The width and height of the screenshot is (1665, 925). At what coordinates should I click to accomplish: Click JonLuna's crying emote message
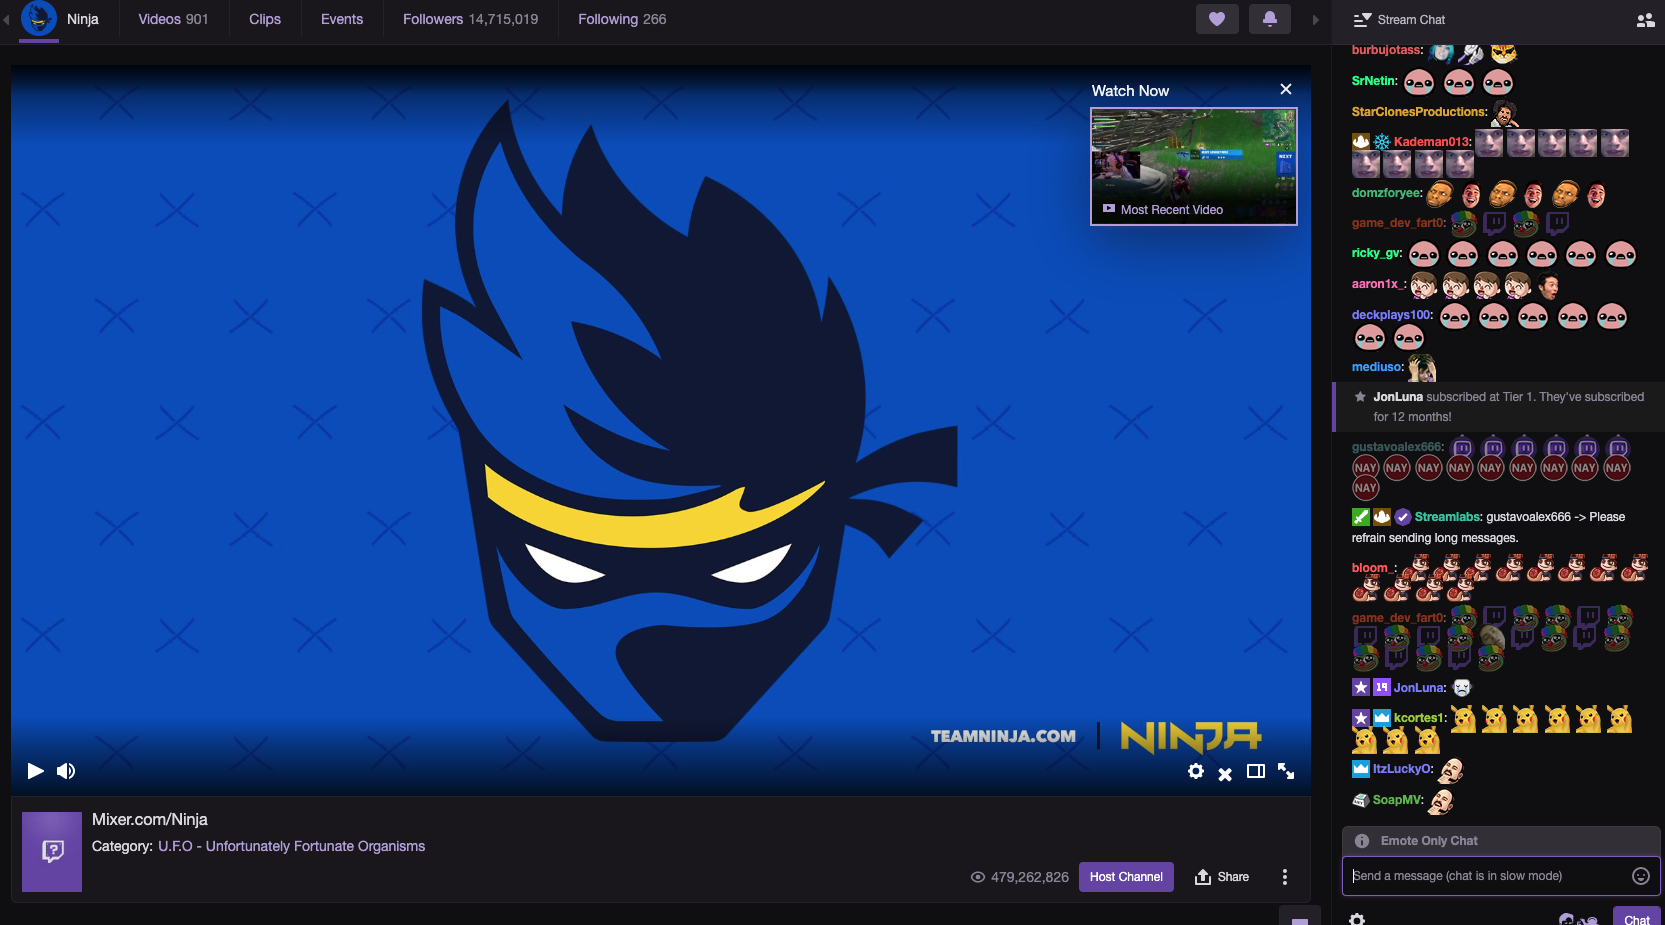[x=1462, y=687]
